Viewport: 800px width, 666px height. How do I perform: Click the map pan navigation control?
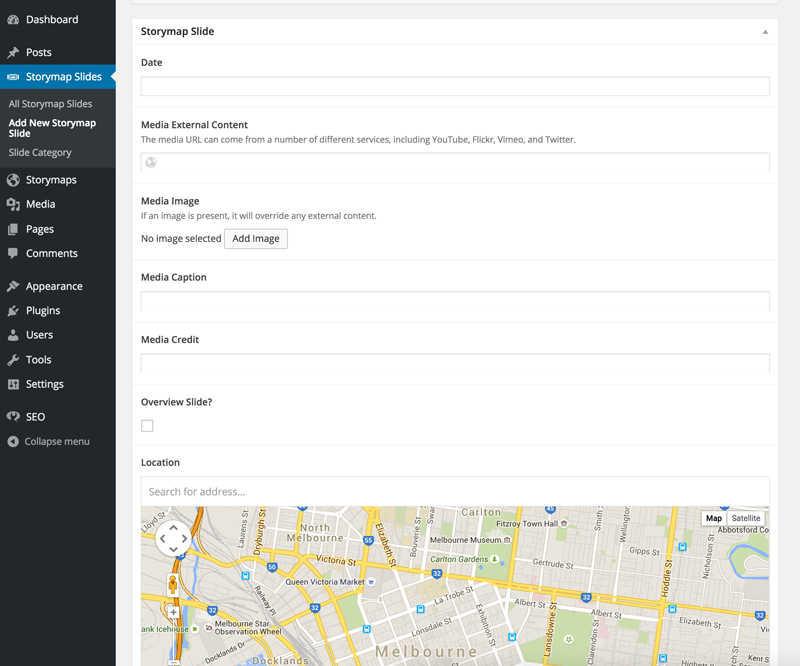pos(173,538)
